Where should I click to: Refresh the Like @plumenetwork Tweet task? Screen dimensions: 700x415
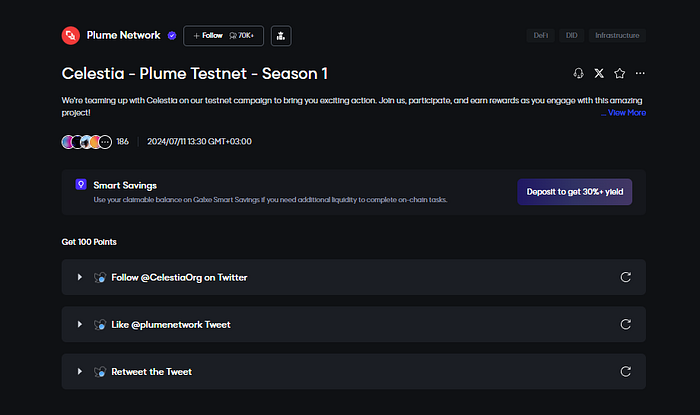(625, 324)
